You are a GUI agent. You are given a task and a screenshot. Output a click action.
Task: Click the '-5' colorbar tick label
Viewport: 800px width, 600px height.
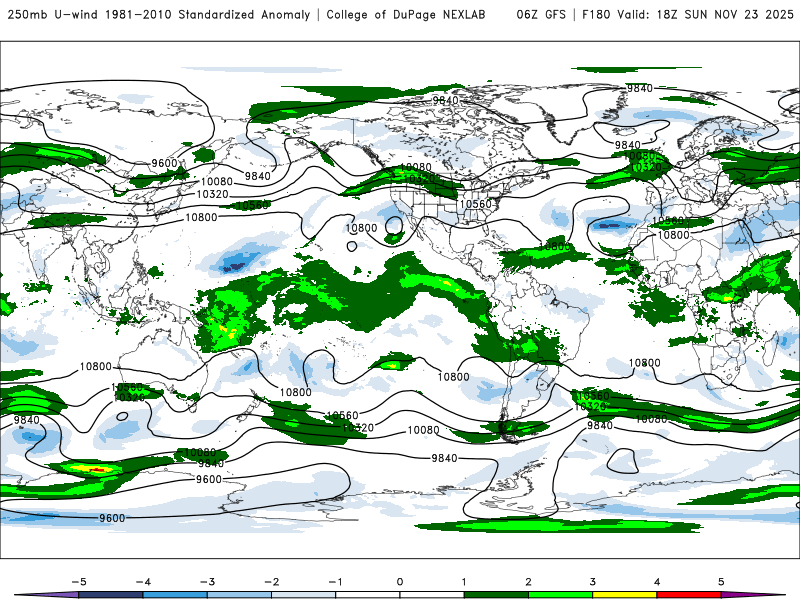79,582
